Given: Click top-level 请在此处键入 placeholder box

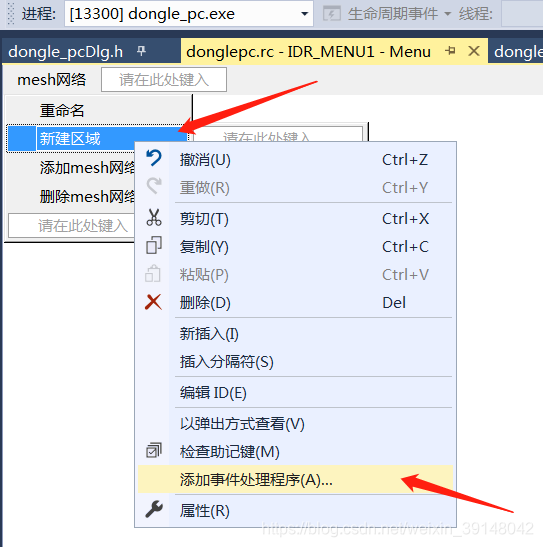Looking at the screenshot, I should 164,80.
